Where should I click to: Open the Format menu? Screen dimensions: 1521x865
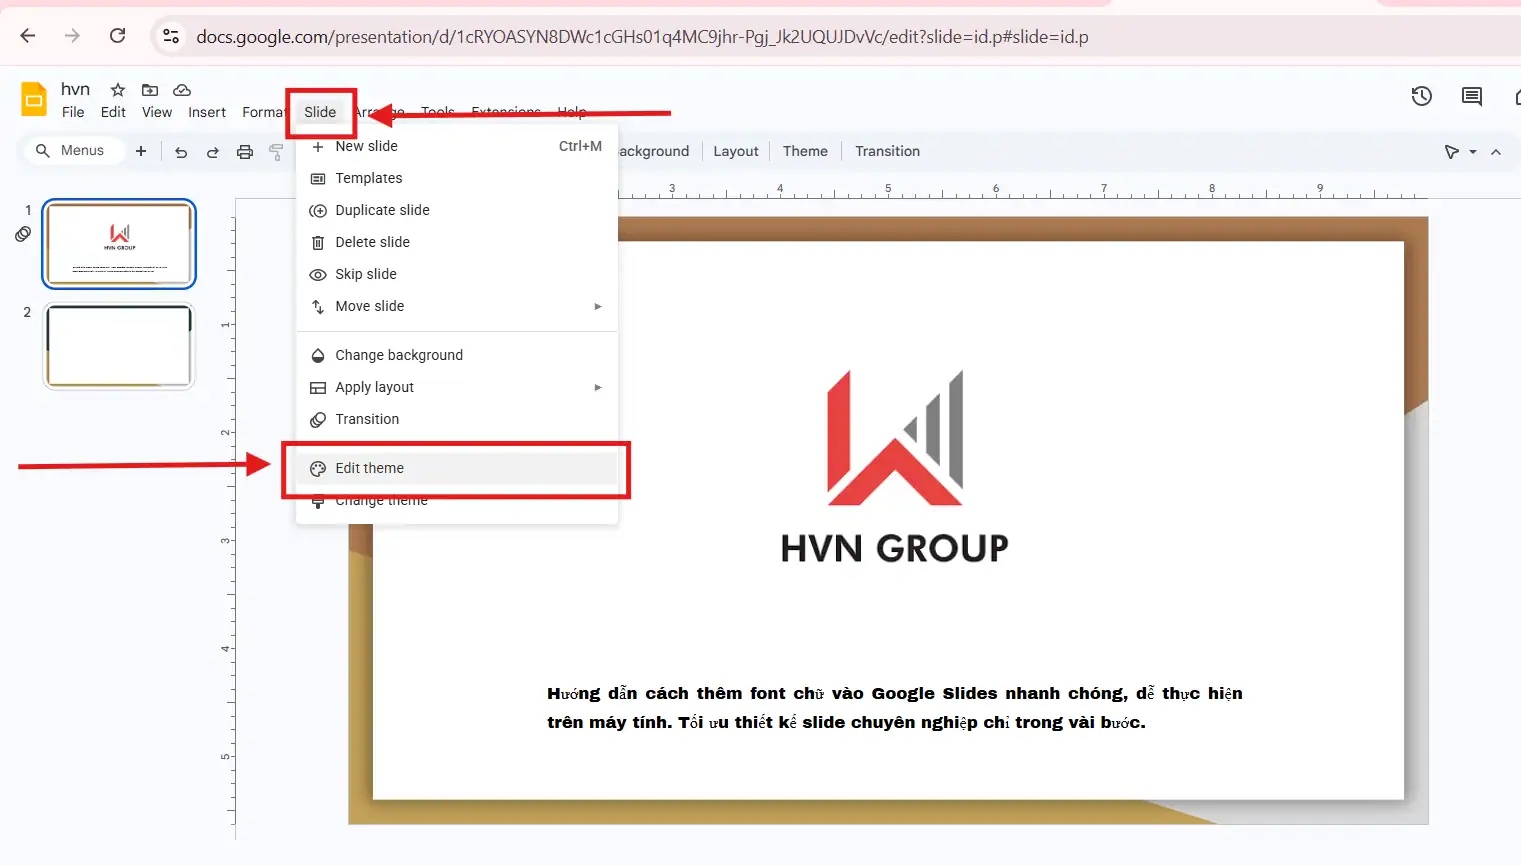coord(264,112)
